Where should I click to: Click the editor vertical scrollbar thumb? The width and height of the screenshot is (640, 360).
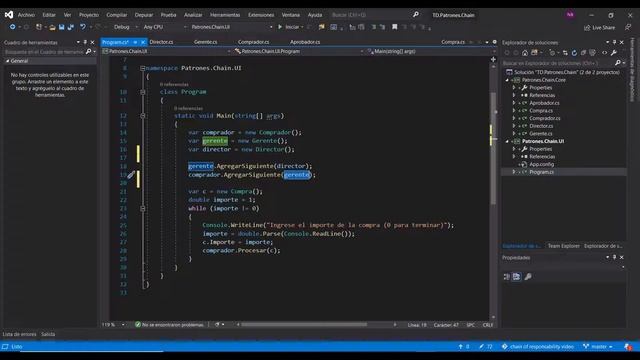tap(493, 147)
